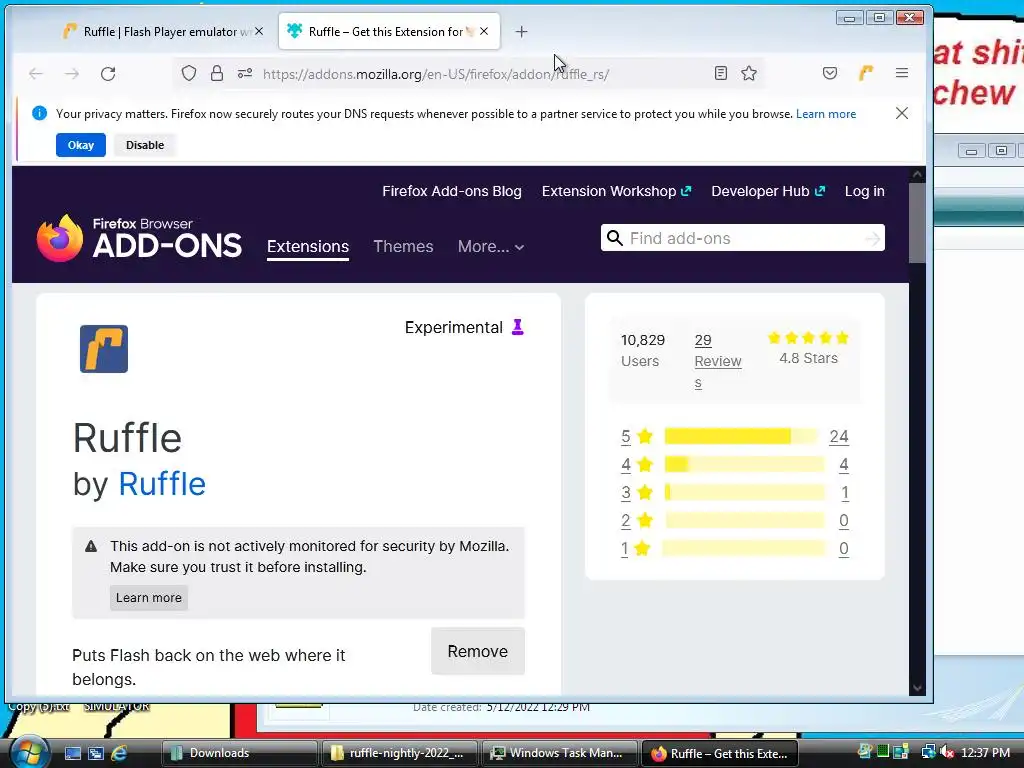
Task: Open the 29 Reviews link
Action: click(x=717, y=361)
